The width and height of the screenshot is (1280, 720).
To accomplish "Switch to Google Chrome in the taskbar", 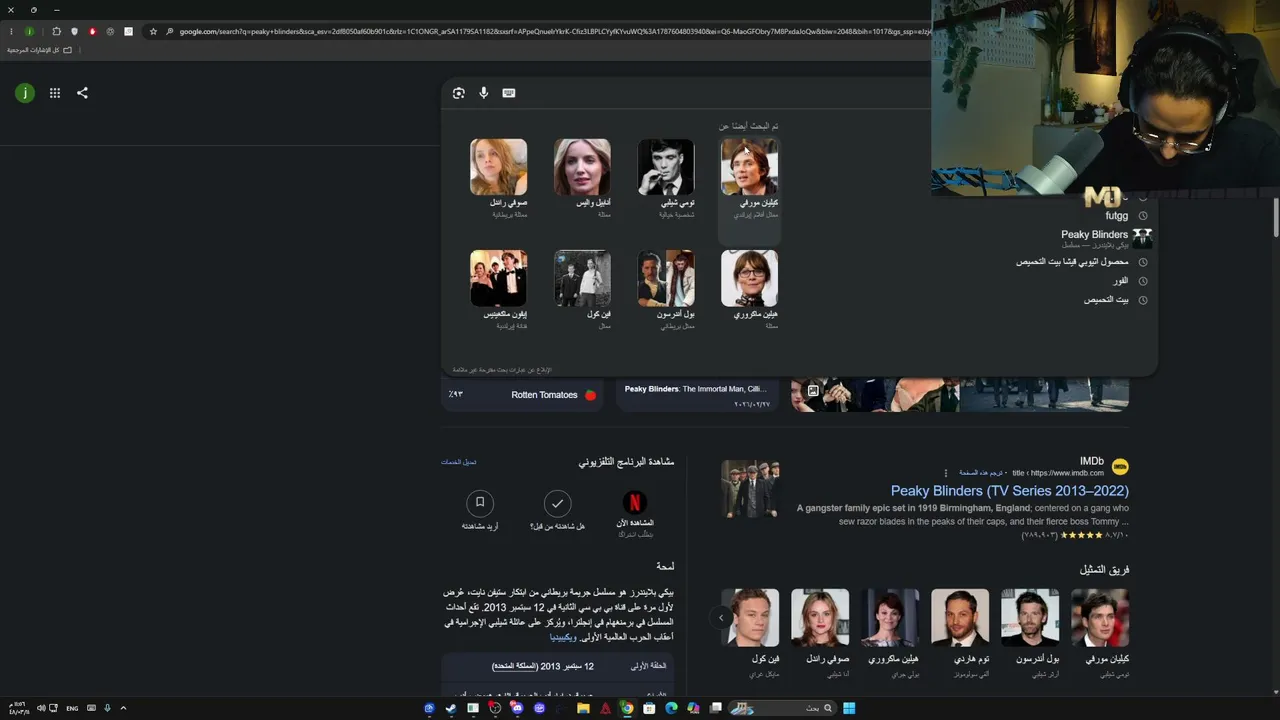I will [627, 708].
